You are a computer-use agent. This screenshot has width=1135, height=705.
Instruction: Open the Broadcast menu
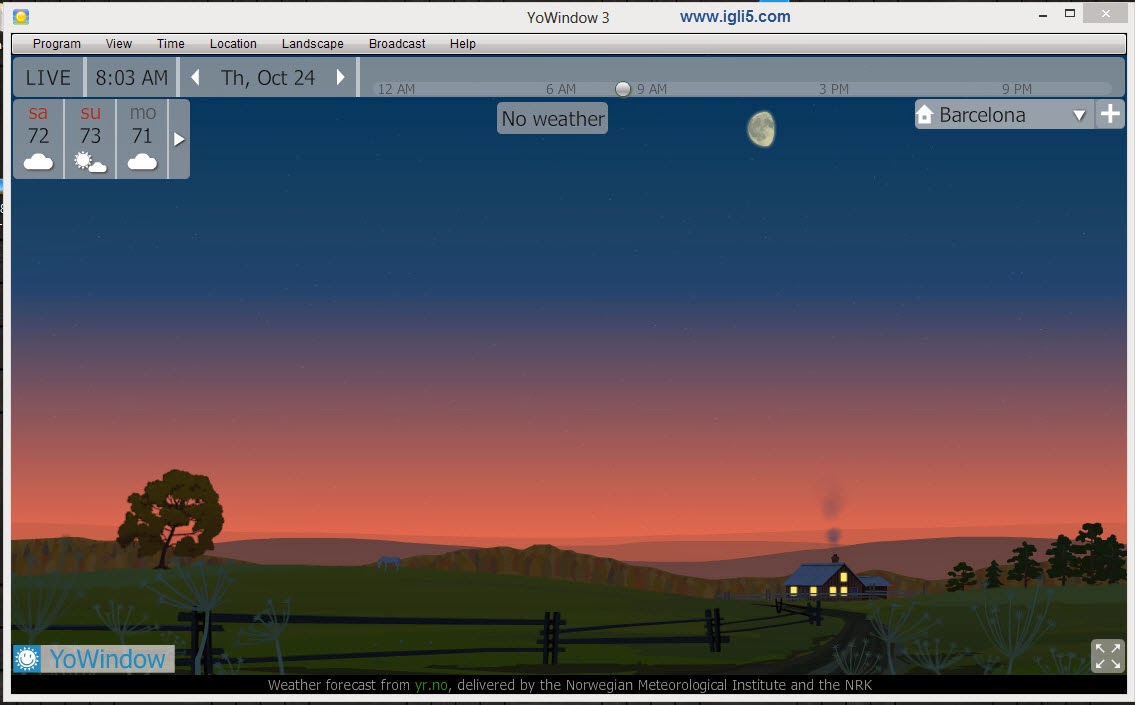click(397, 44)
